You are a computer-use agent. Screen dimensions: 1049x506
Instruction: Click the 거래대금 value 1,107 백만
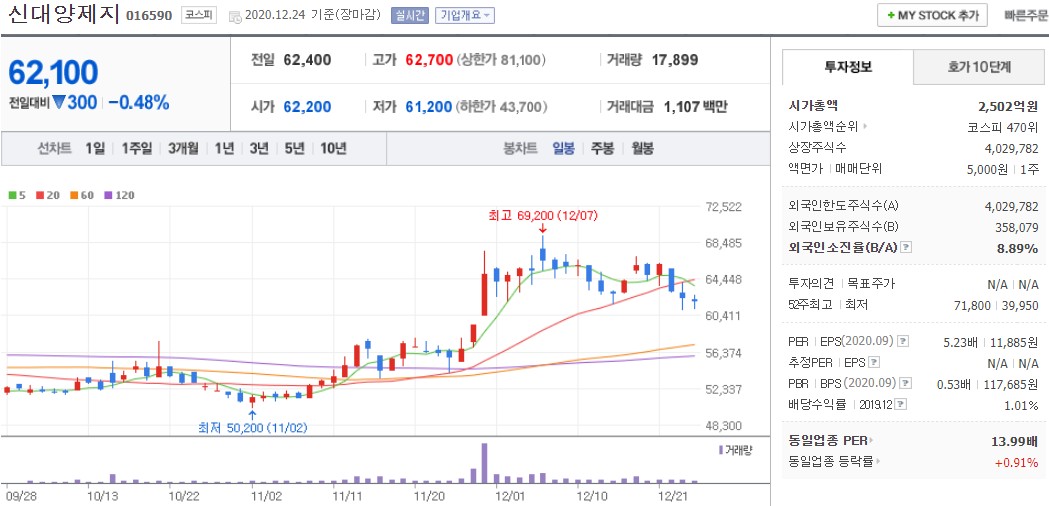pos(695,106)
